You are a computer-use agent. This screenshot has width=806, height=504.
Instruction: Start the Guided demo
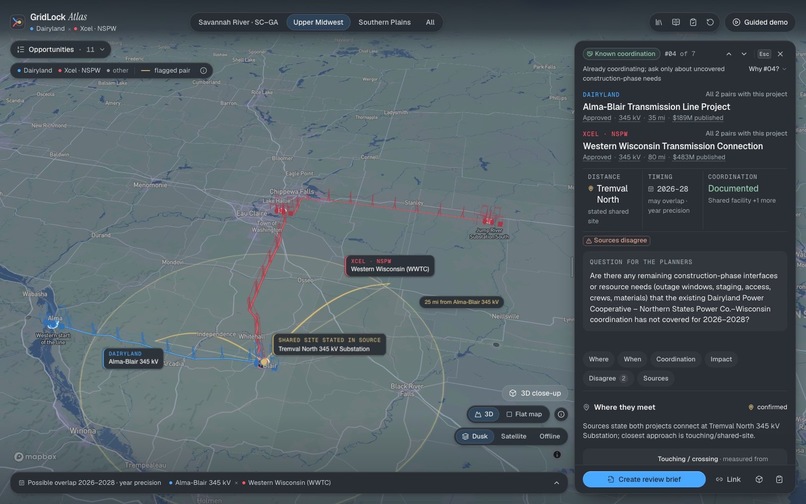click(760, 22)
